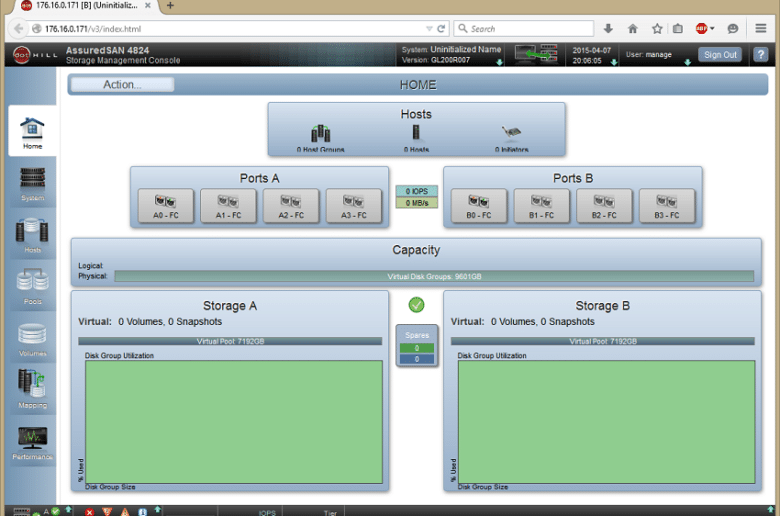Click the red X critical events icon
The width and height of the screenshot is (780, 516).
point(89,512)
